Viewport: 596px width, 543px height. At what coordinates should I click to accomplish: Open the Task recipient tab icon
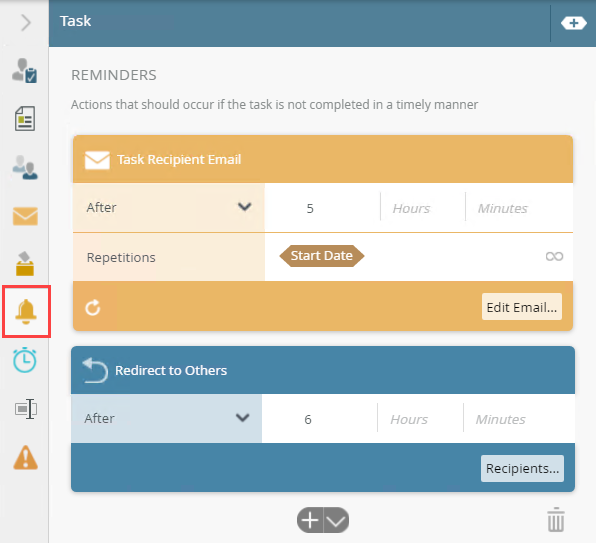25,71
